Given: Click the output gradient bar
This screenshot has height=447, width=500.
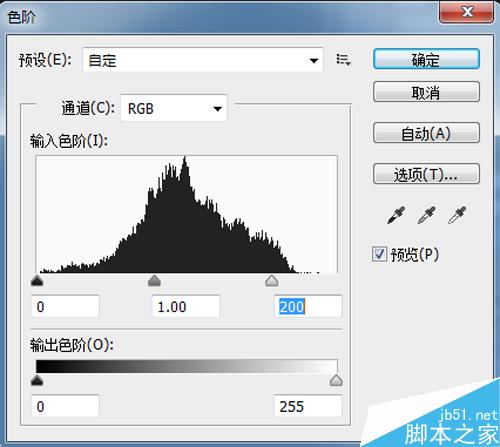Looking at the screenshot, I should 187,366.
